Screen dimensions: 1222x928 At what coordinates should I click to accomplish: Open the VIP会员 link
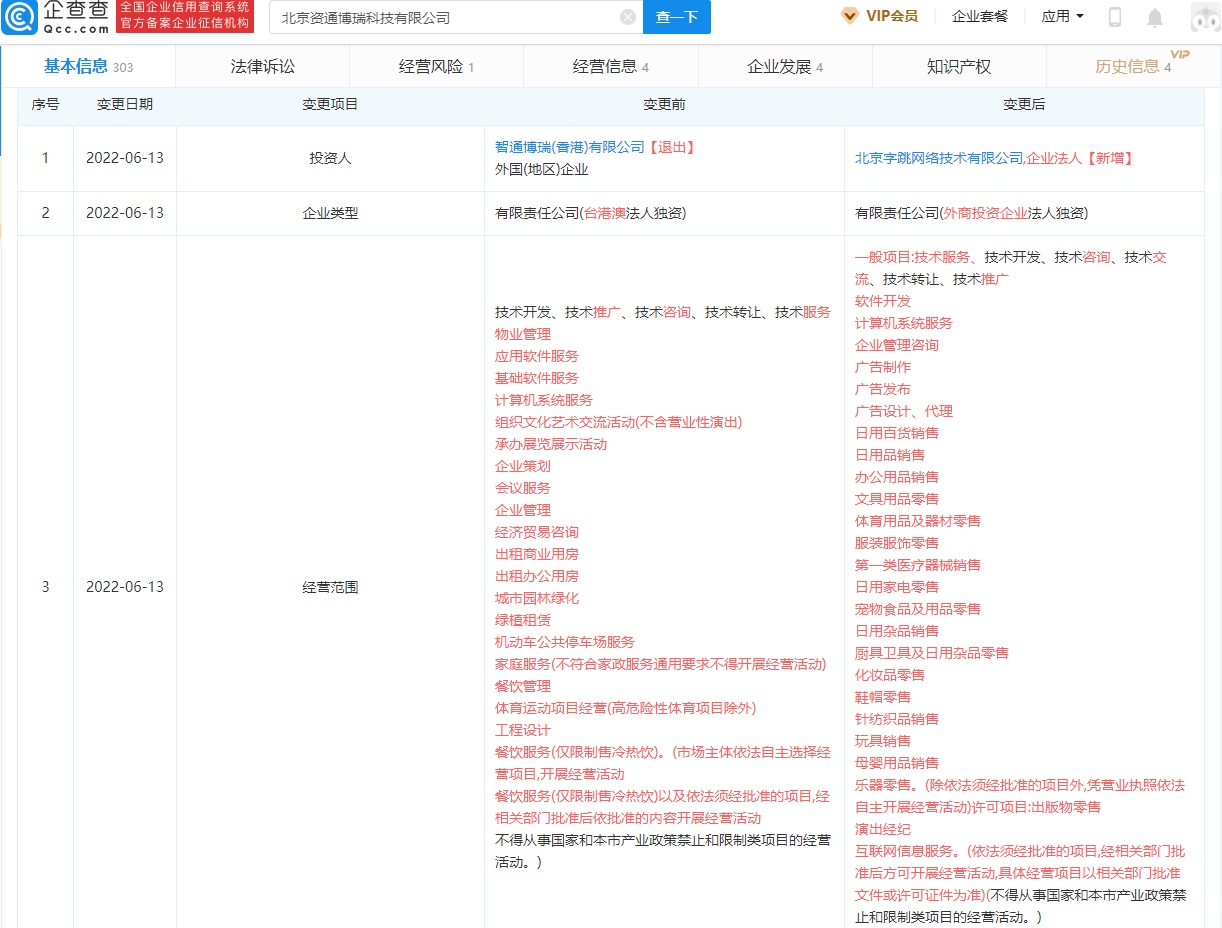click(x=892, y=16)
